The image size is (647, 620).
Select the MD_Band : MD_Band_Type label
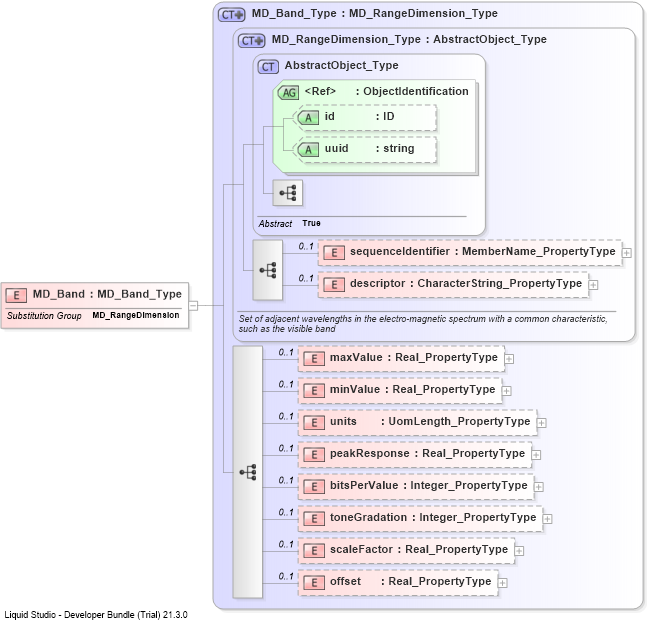107,294
